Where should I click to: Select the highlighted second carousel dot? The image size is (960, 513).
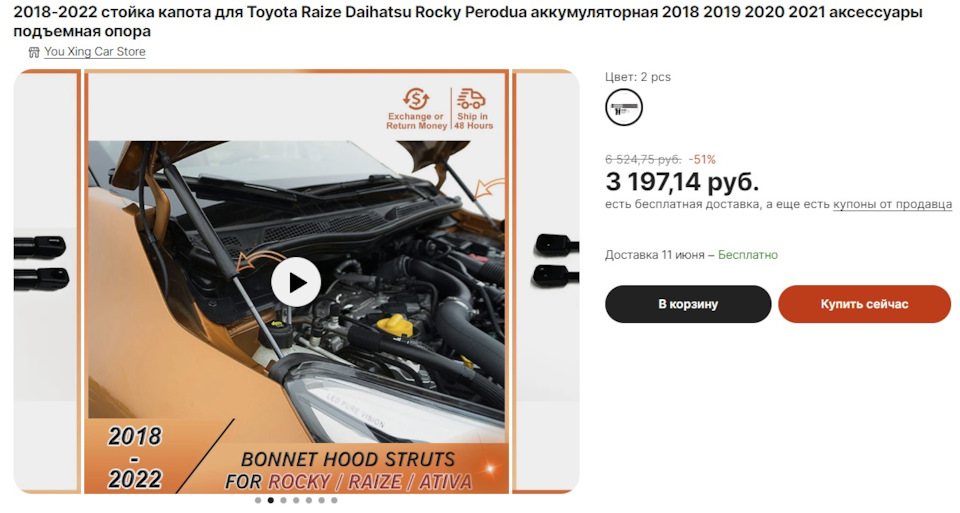pos(271,501)
